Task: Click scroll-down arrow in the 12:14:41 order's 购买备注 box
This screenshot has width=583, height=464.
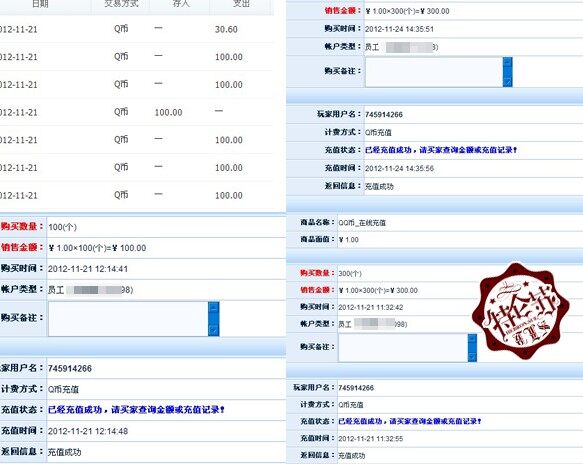Action: [214, 330]
